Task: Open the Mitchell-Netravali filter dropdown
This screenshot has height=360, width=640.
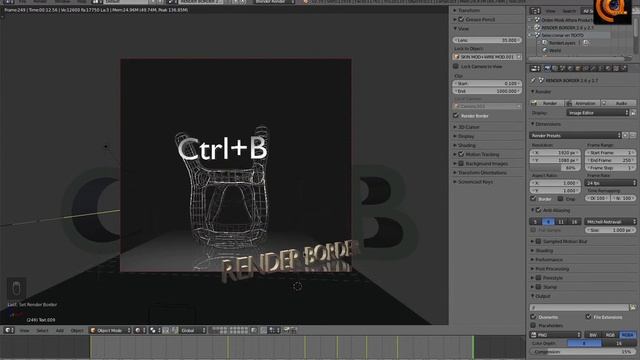Action: point(611,222)
